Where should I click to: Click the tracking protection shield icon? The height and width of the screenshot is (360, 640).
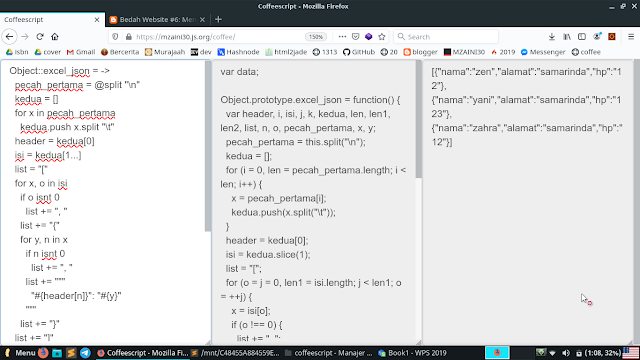[x=115, y=37]
